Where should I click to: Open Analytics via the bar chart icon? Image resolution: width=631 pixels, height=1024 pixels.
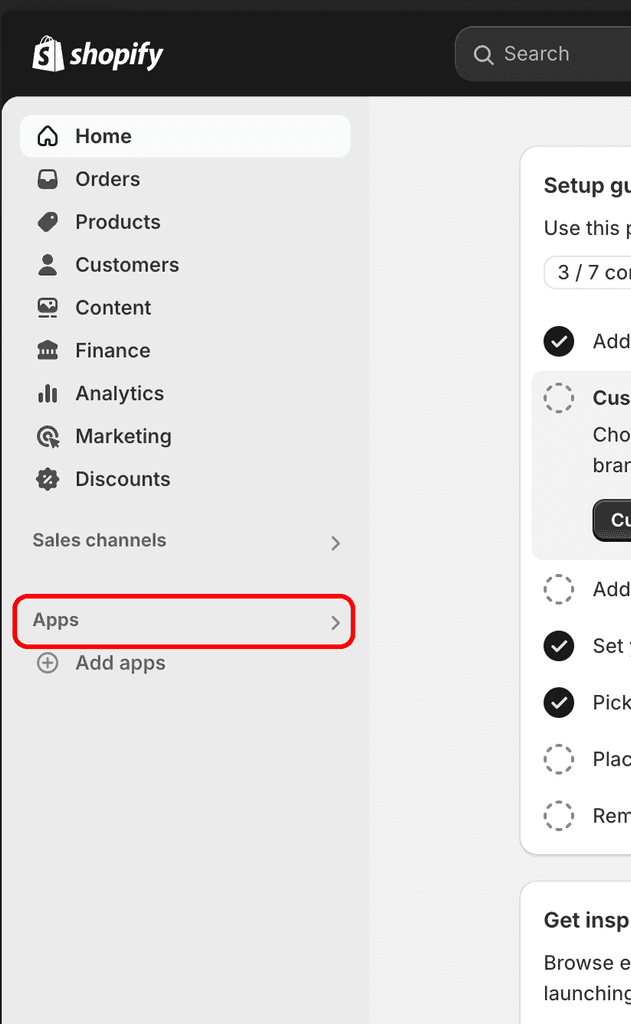click(47, 393)
